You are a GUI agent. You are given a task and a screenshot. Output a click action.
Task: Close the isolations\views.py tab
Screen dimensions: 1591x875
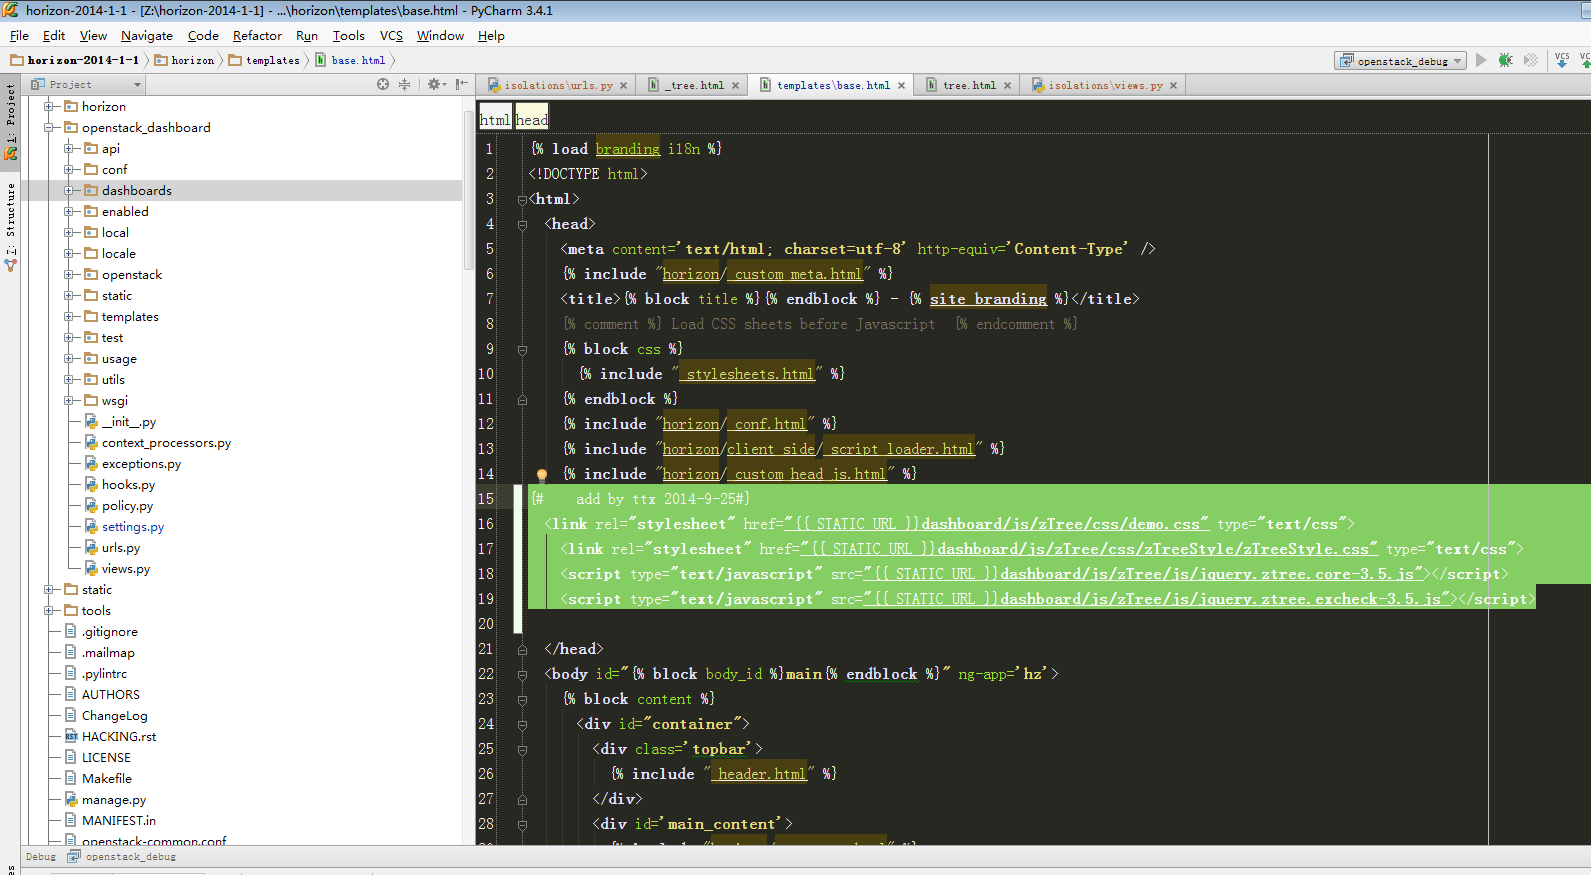point(1173,86)
